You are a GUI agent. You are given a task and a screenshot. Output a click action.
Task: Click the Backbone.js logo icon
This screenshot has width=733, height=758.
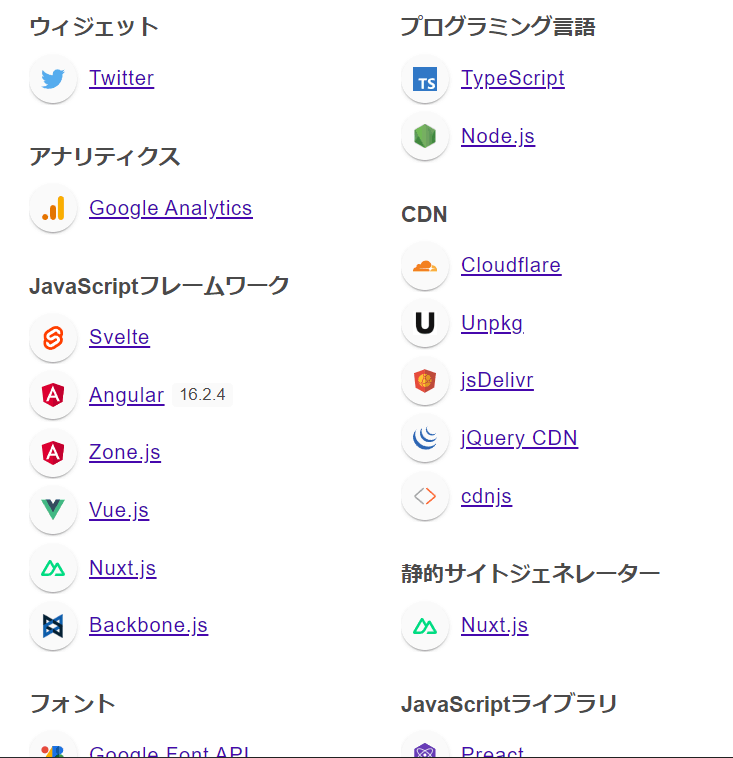53,626
